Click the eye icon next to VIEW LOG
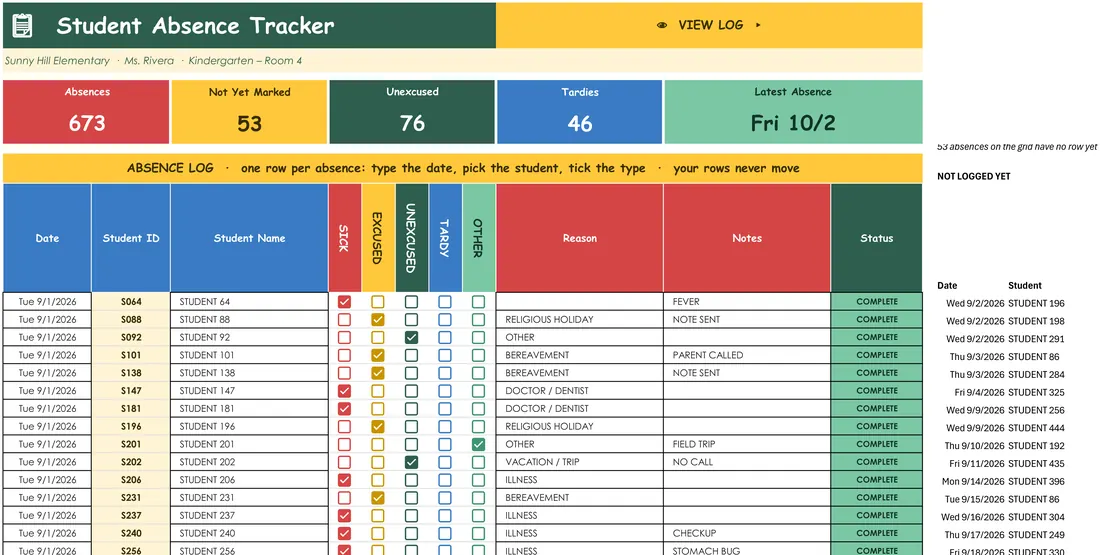 click(662, 25)
